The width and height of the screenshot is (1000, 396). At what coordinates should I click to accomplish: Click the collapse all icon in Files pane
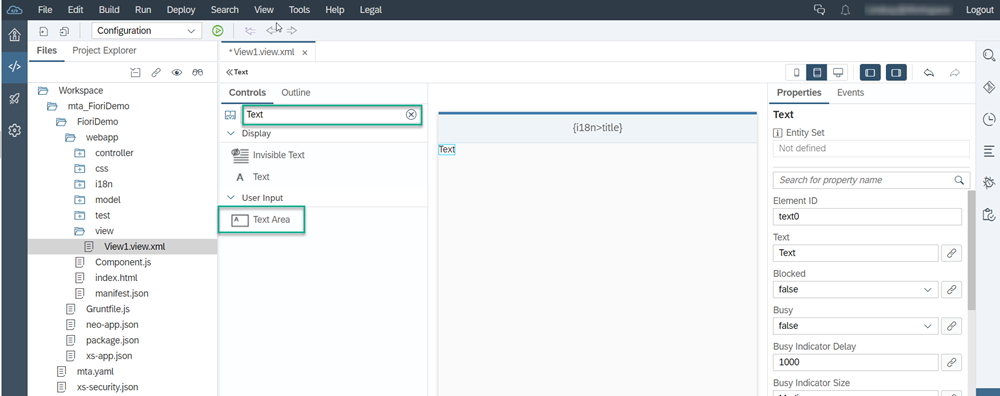coord(135,73)
